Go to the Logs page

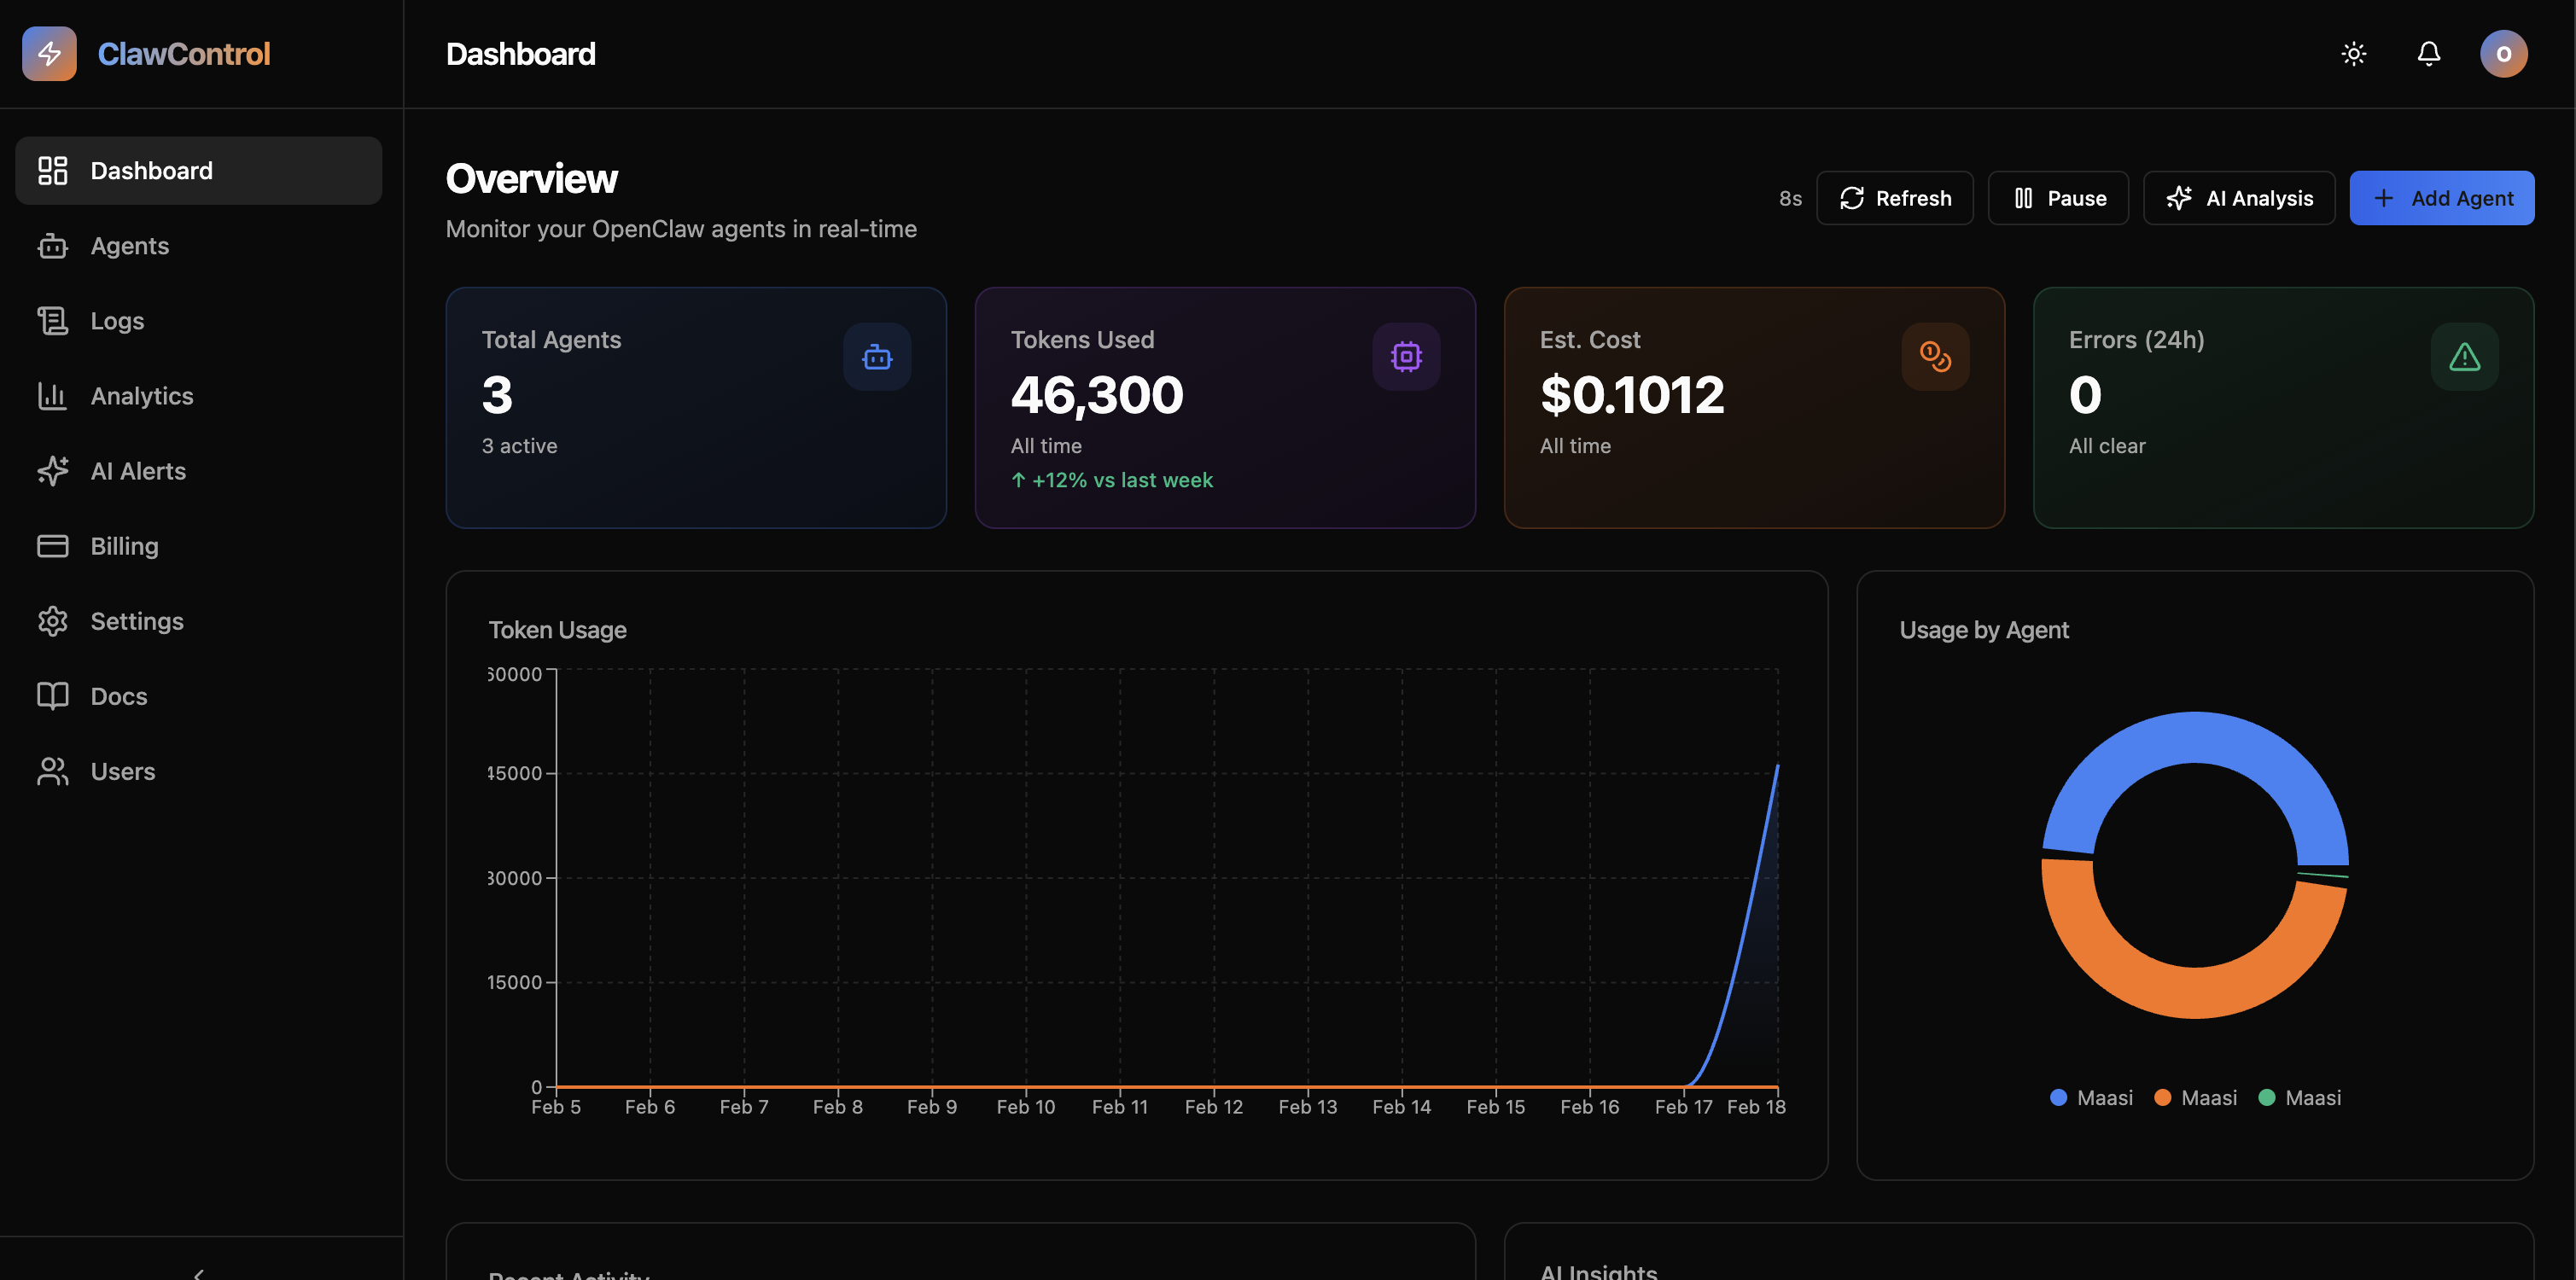pos(117,321)
